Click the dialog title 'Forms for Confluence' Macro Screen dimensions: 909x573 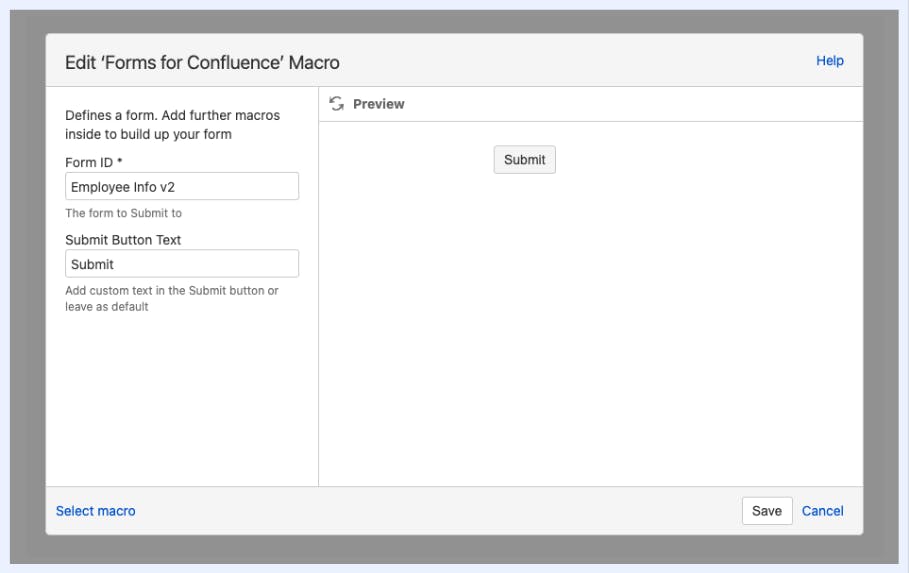(x=202, y=62)
